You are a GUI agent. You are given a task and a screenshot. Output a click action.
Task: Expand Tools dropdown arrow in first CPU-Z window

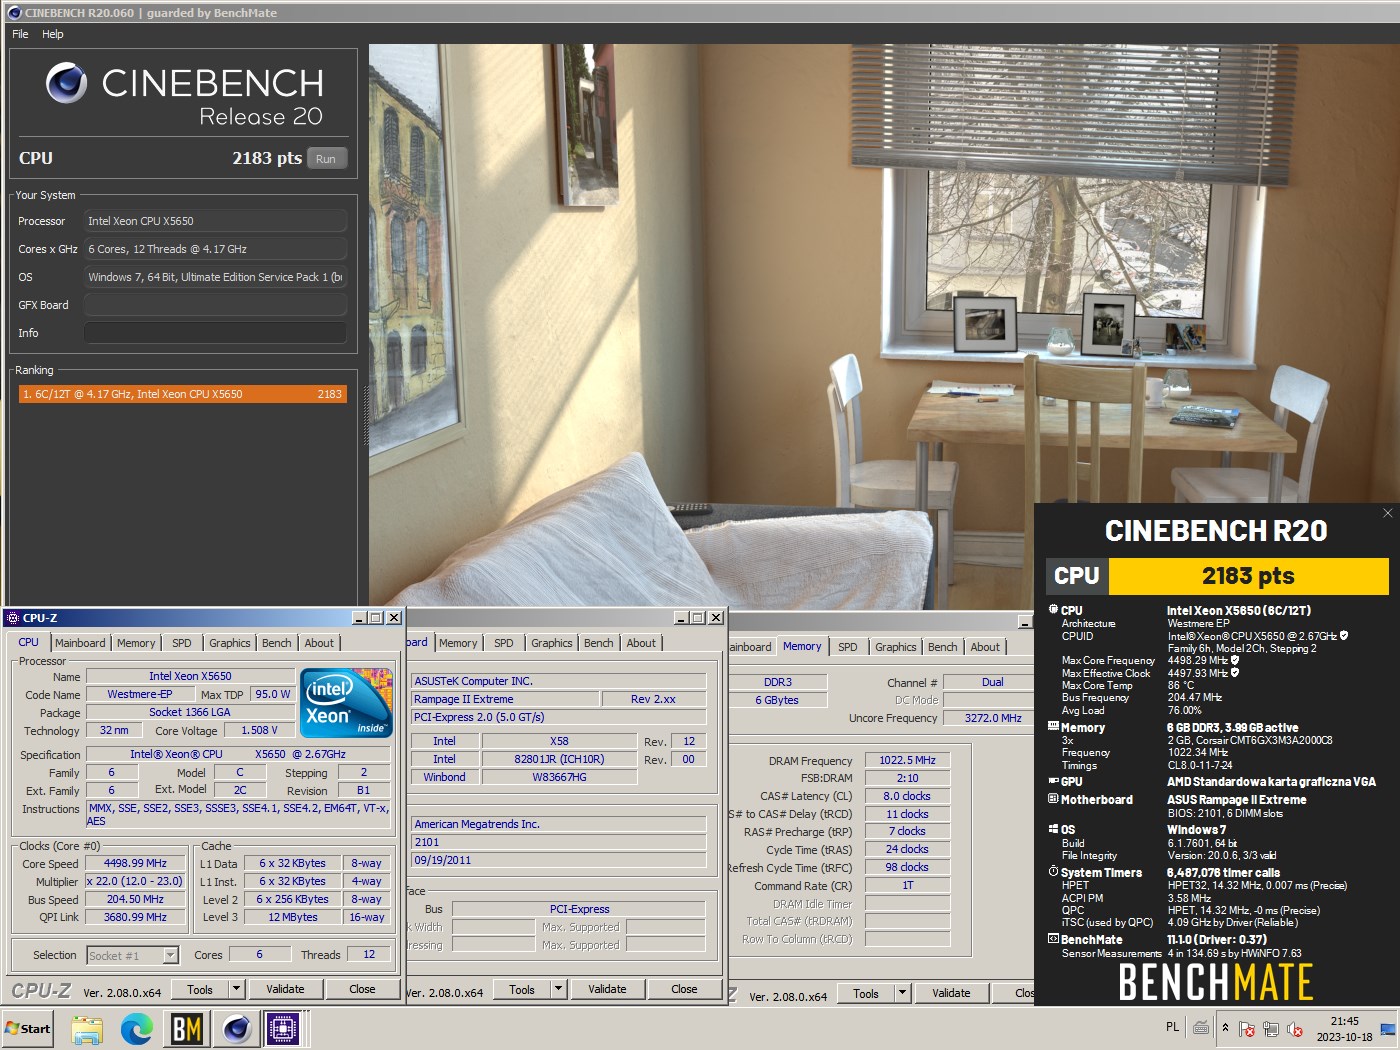(x=237, y=989)
